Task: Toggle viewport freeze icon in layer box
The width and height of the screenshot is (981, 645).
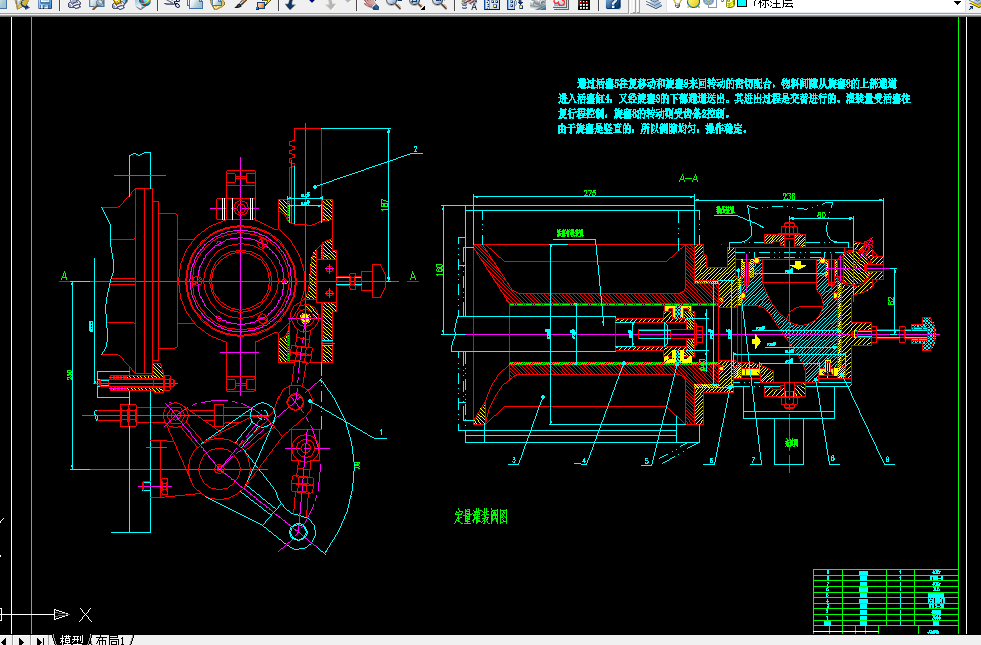Action: (711, 3)
